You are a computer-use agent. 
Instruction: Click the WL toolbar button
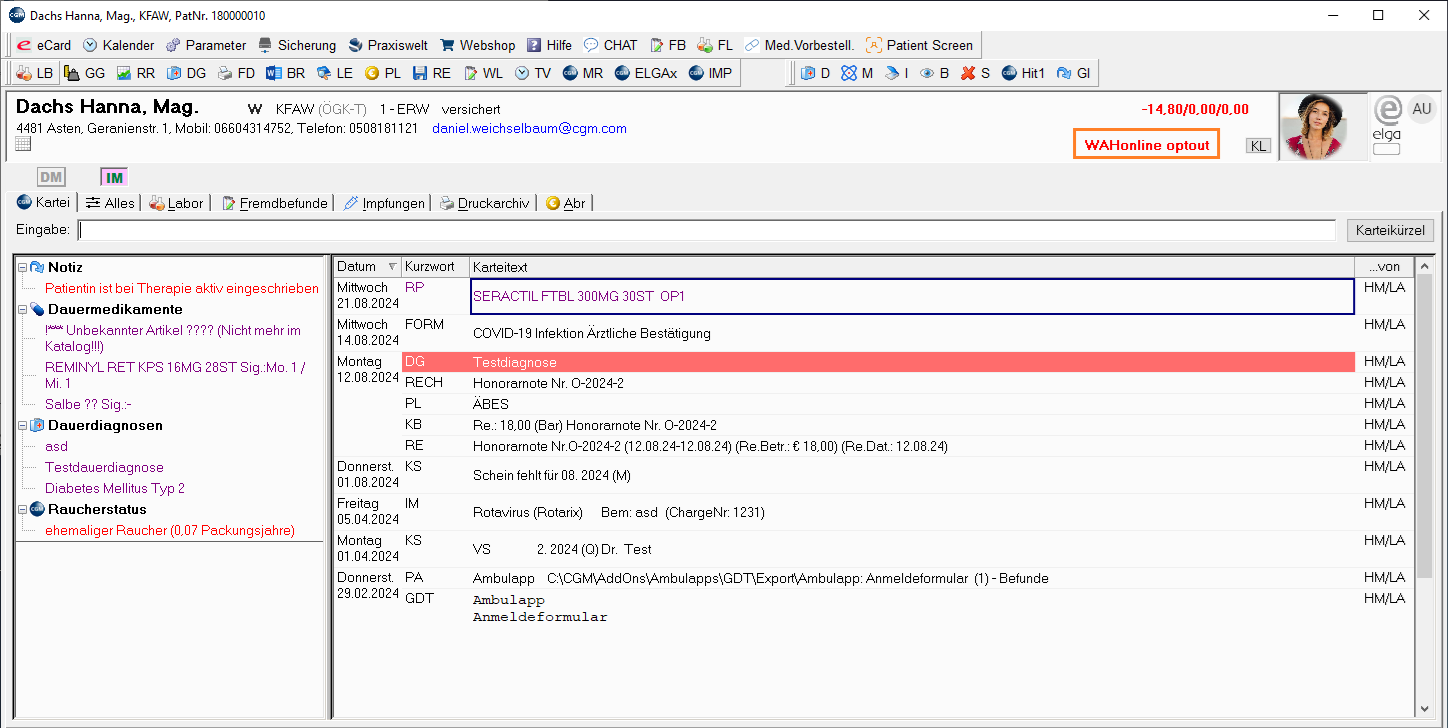tap(483, 73)
